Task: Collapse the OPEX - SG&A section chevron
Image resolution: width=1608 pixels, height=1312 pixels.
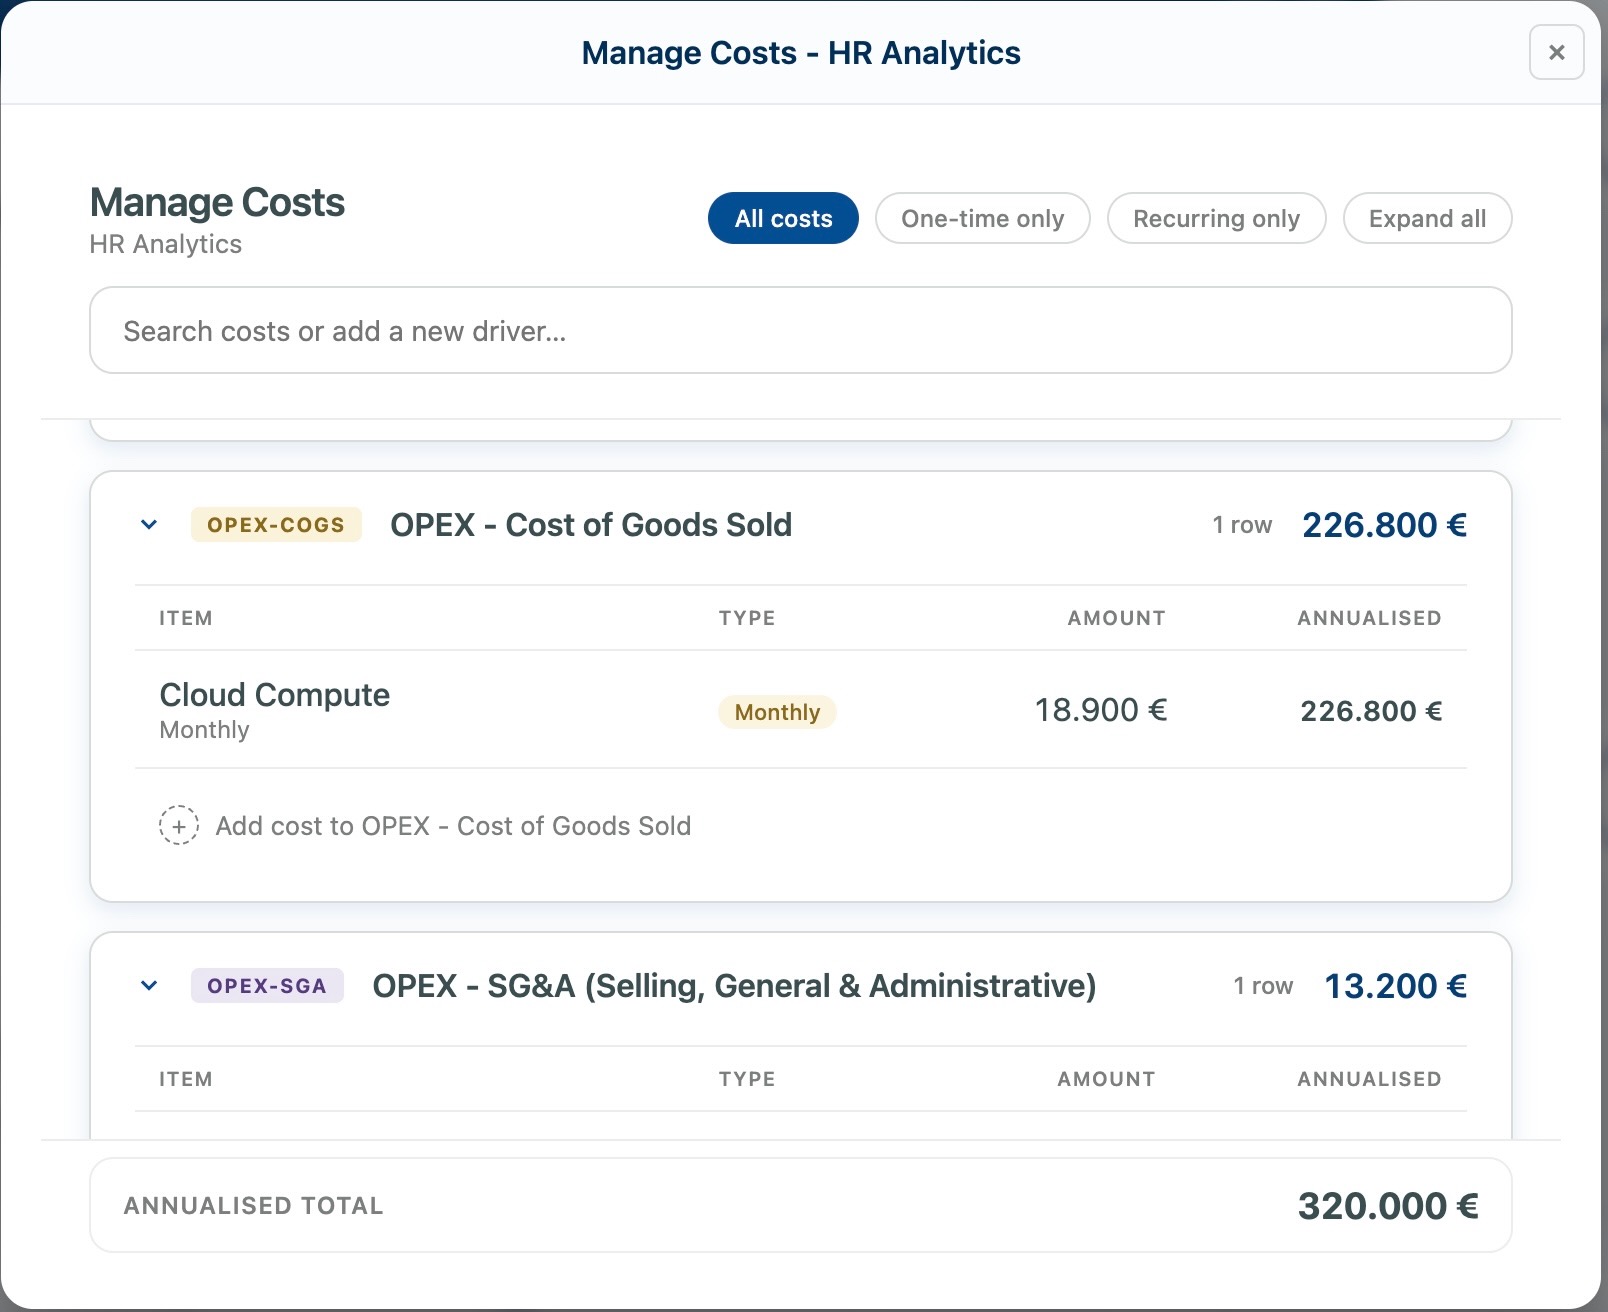Action: pyautogui.click(x=149, y=985)
